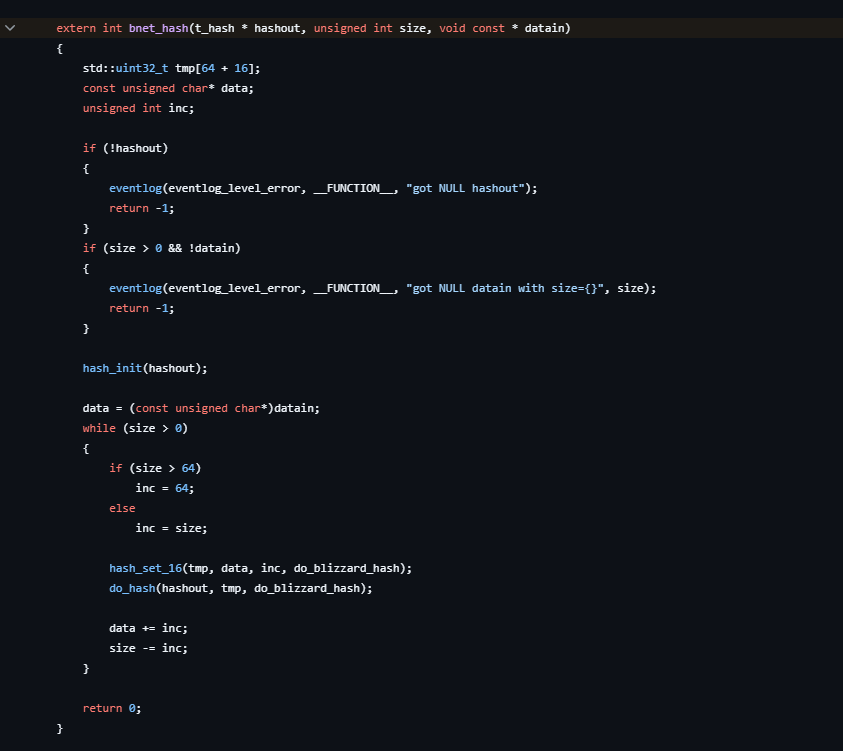Click the "data += inc;" statement
843x751 pixels.
coord(148,628)
